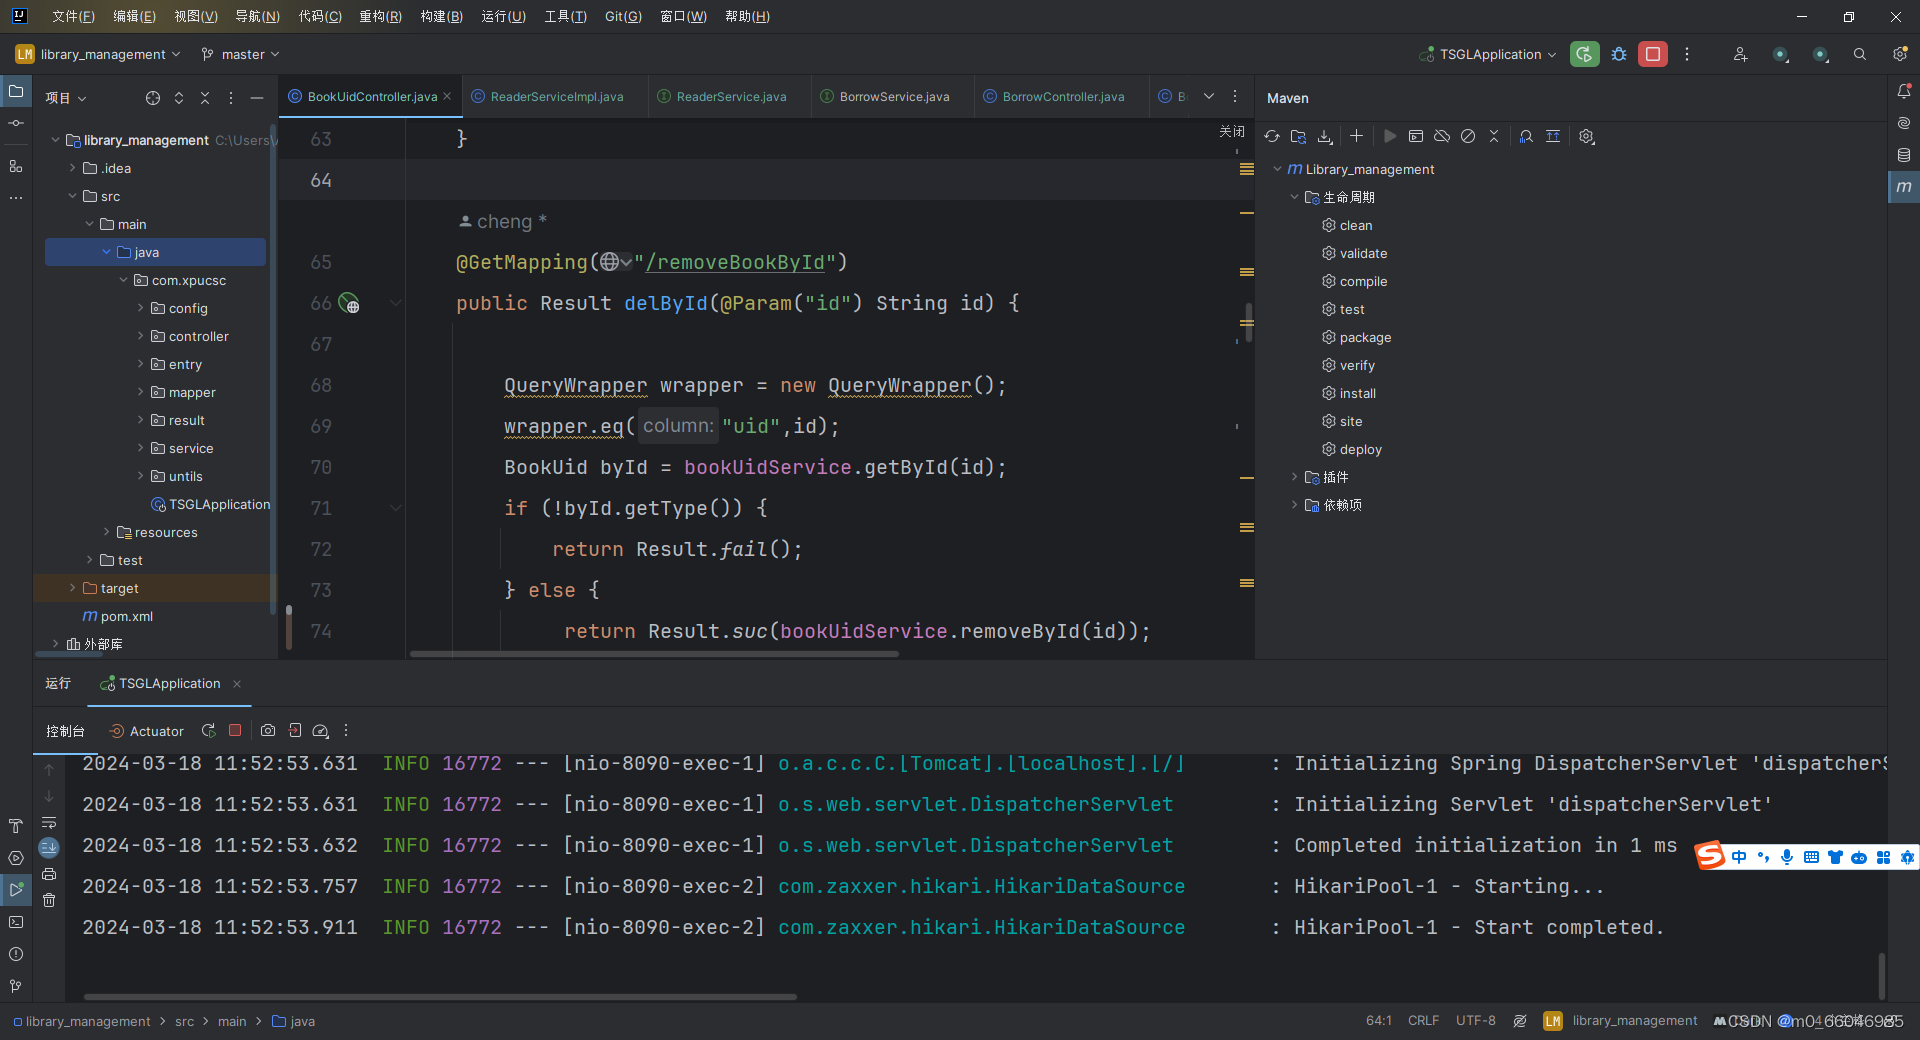Stop the running TSGLApplication process

pos(235,730)
